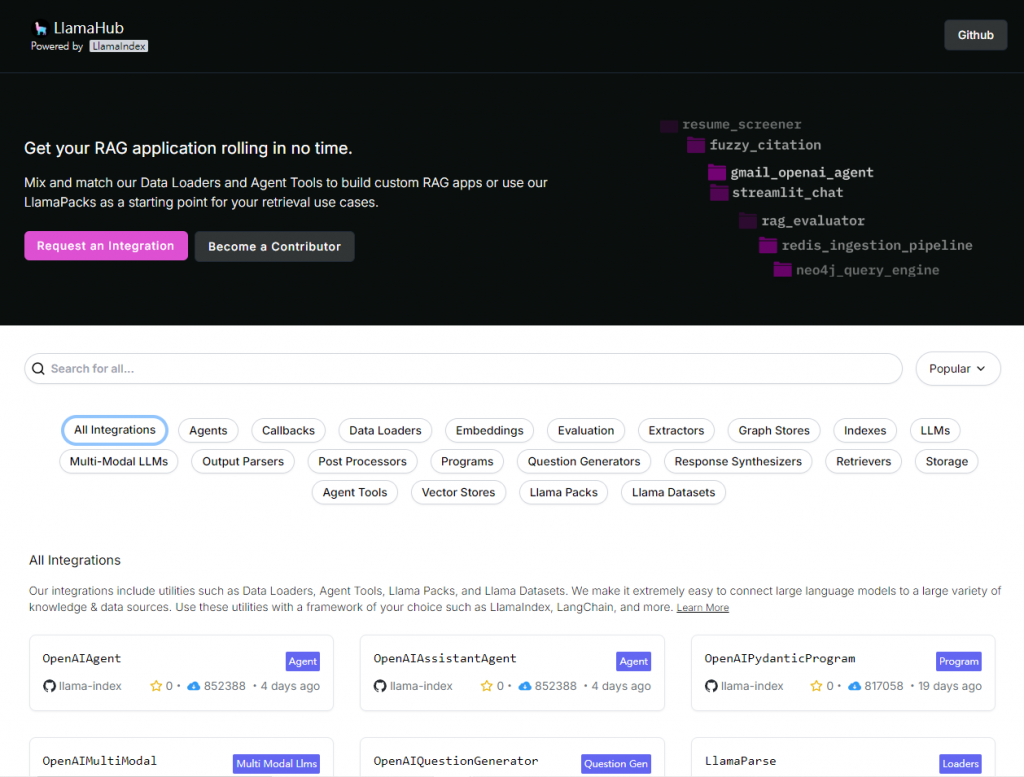This screenshot has height=777, width=1024.
Task: Filter by Indexes category
Action: pos(865,430)
